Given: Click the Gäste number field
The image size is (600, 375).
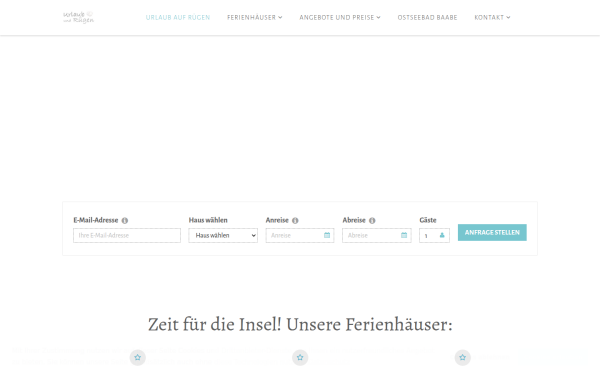Looking at the screenshot, I should pyautogui.click(x=434, y=235).
